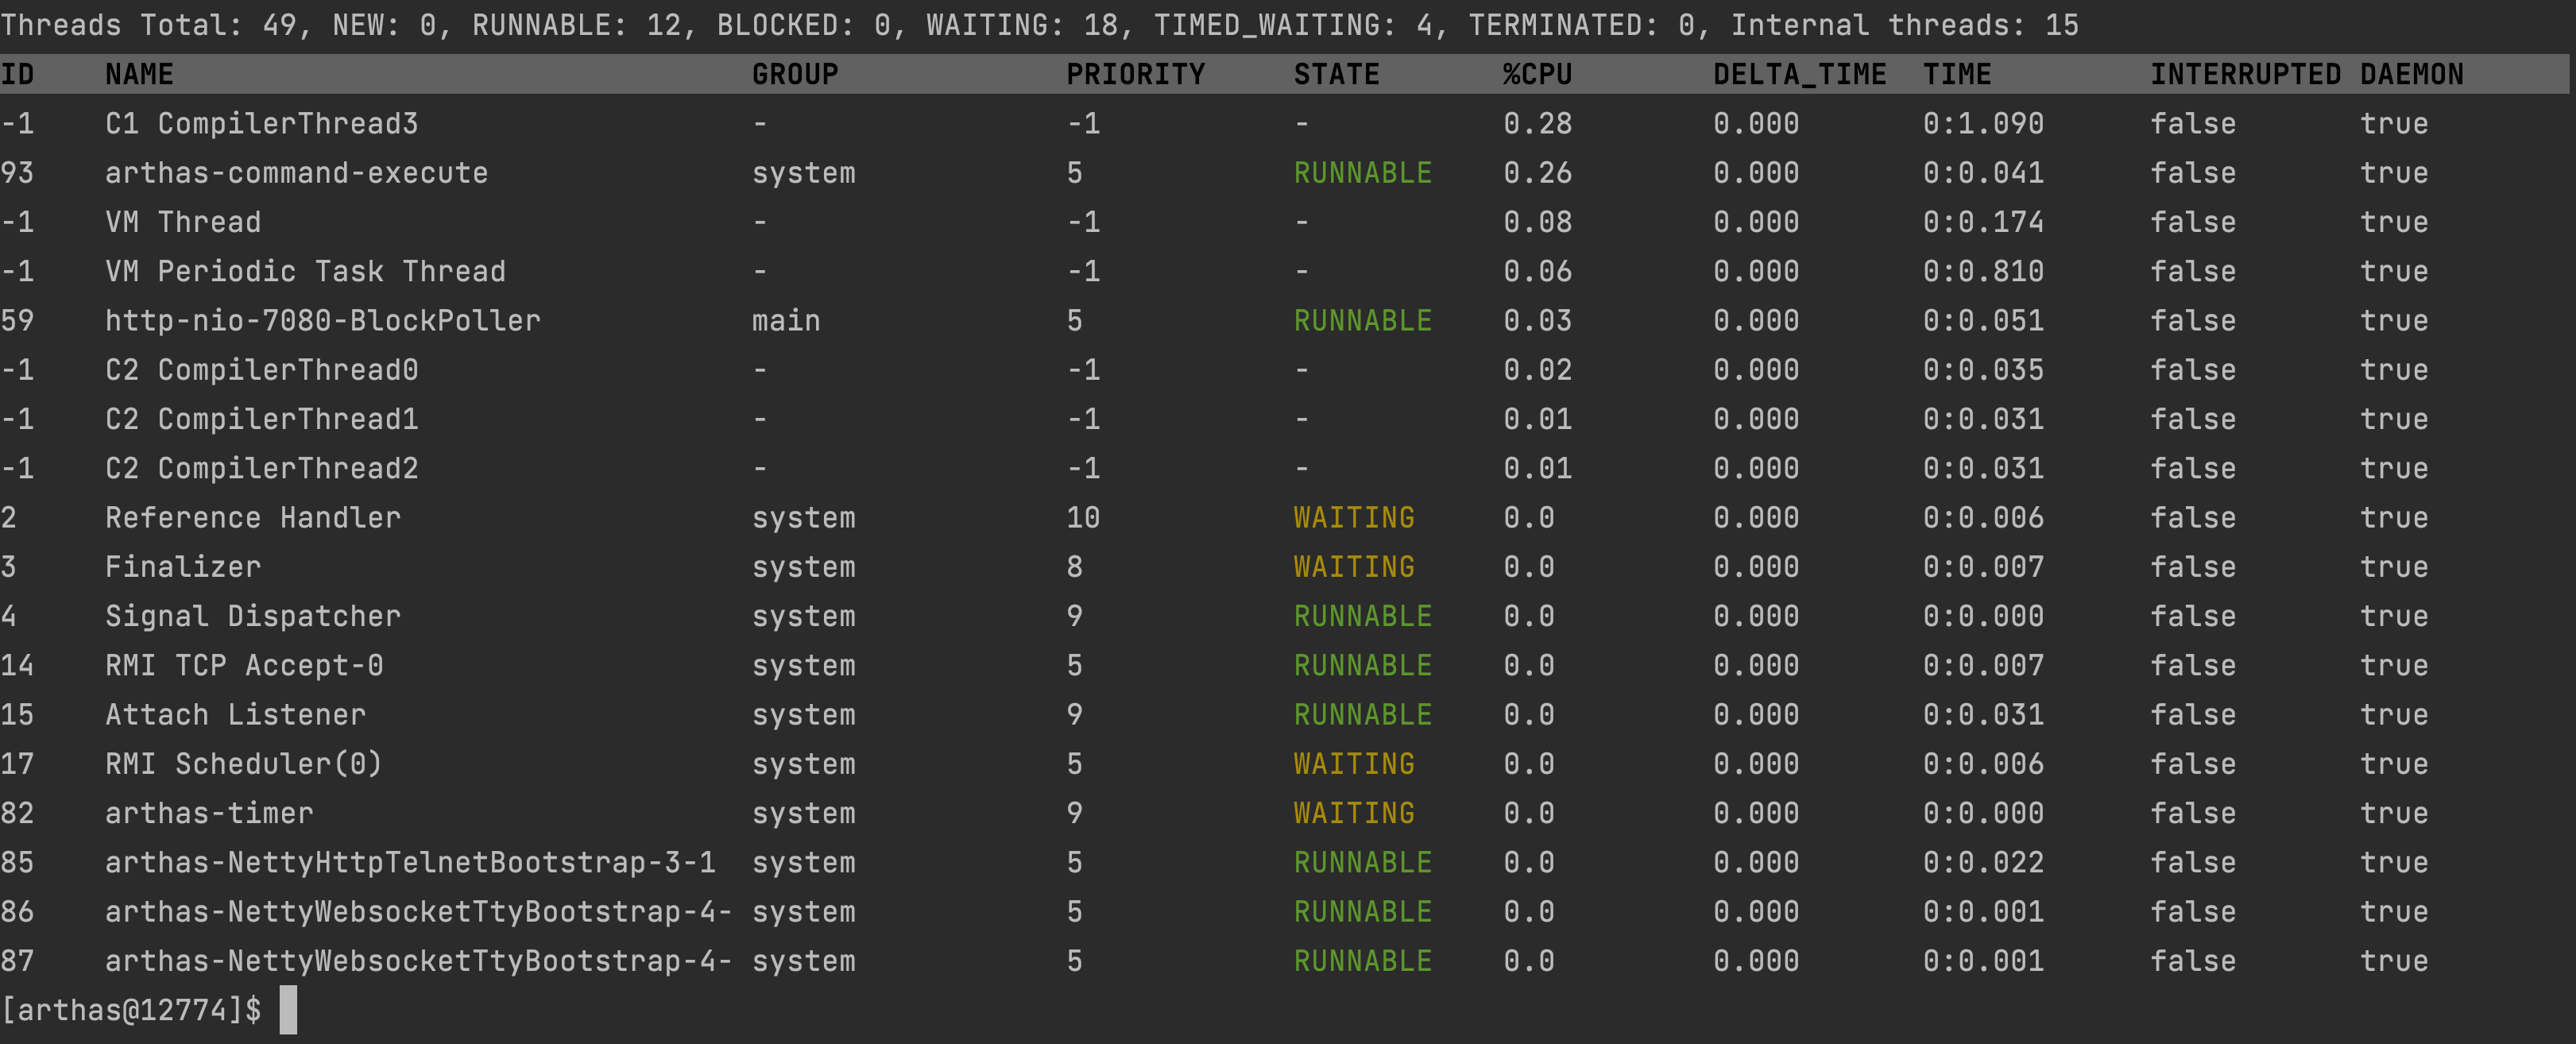Click the http-nio-7080-BlockPoller thread name
Screen dimensions: 2576x1044
click(x=322, y=321)
